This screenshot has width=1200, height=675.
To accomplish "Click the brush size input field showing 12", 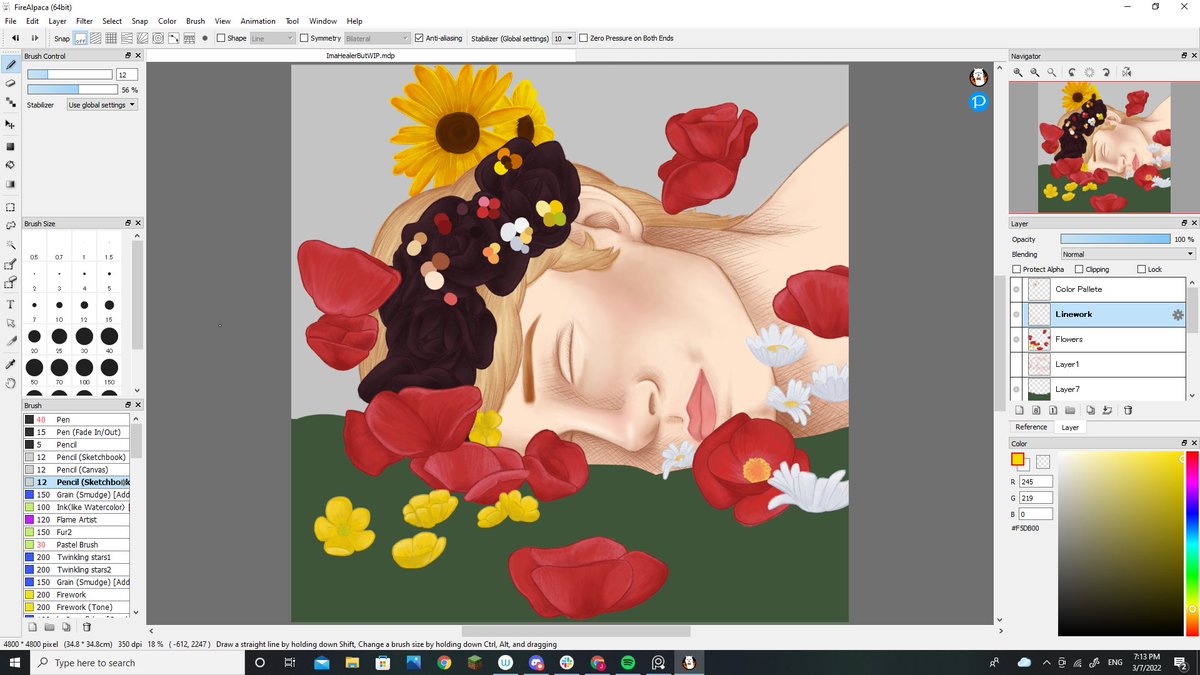I will [x=126, y=75].
